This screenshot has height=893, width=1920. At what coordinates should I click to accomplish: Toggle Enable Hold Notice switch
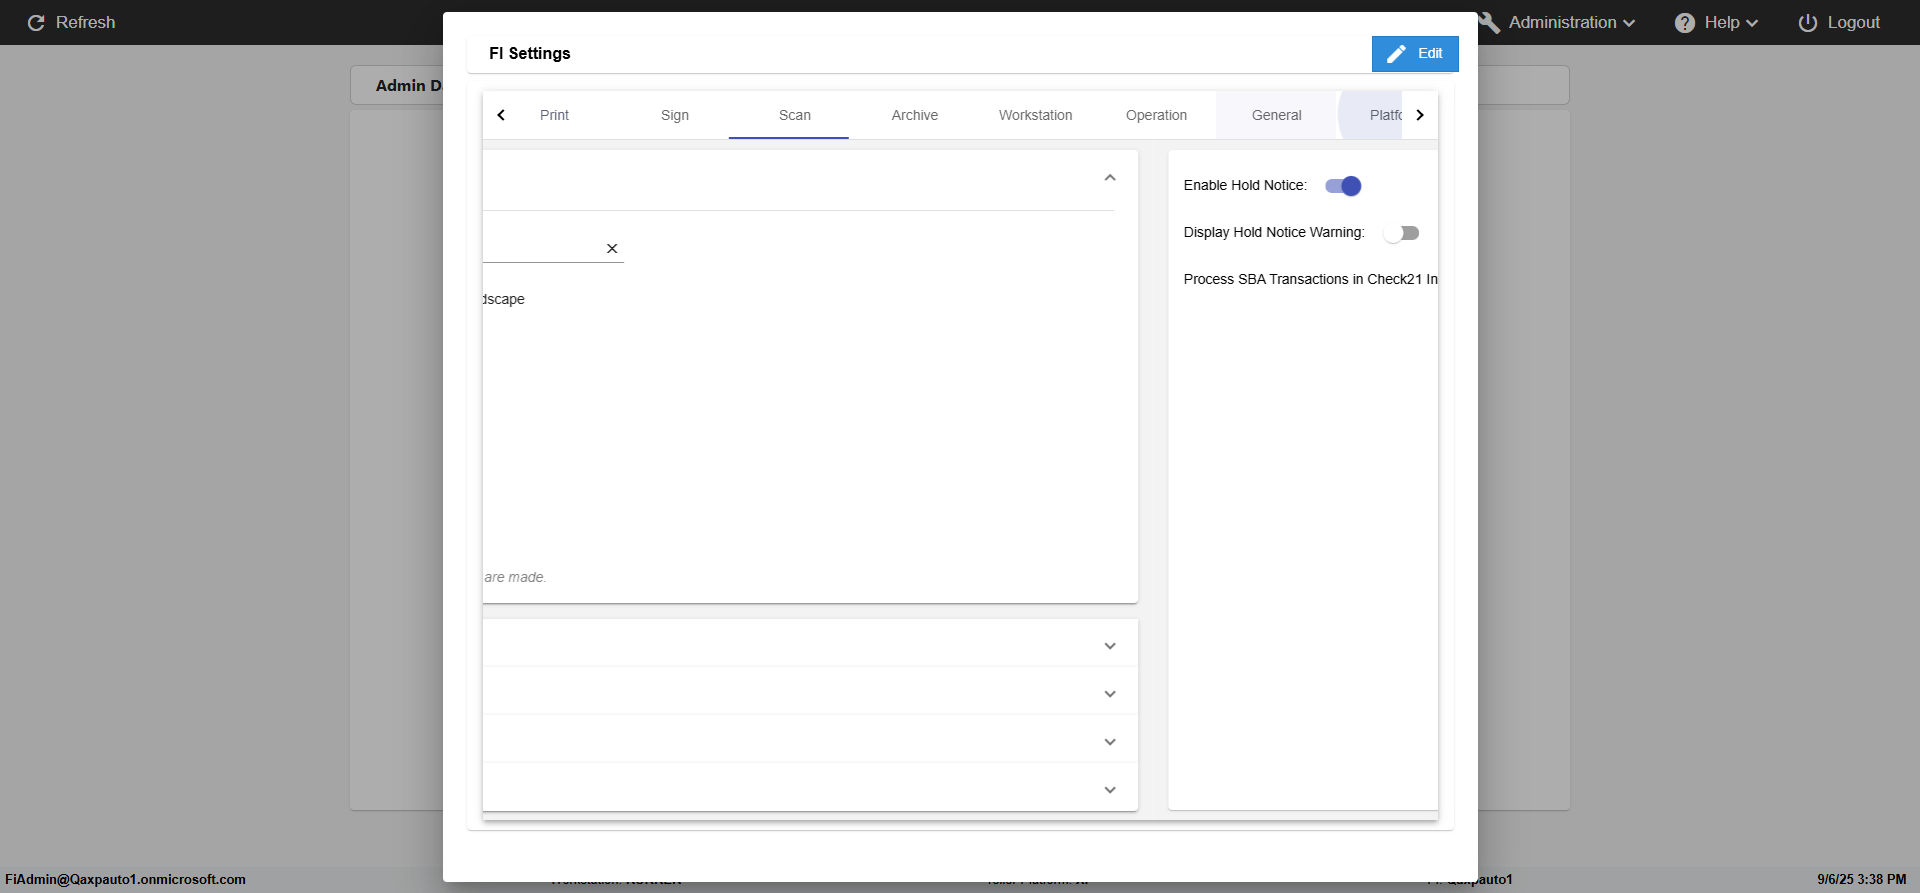point(1343,186)
